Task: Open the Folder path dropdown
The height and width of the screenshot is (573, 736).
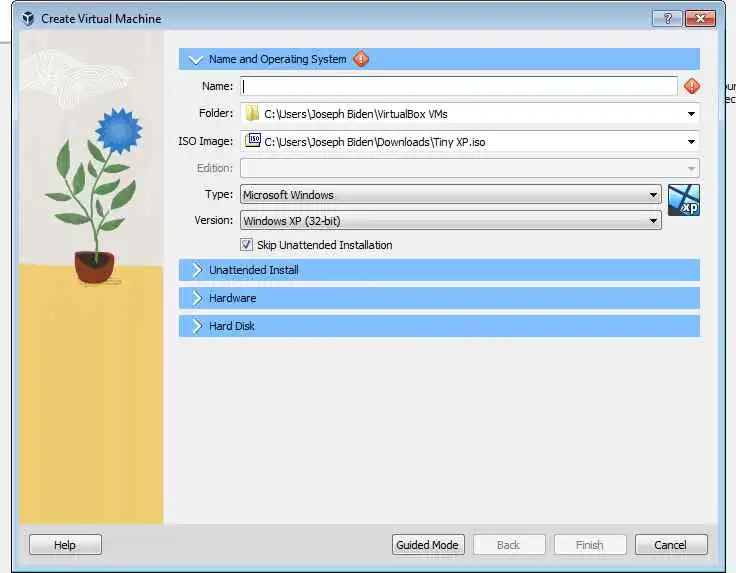Action: 691,114
